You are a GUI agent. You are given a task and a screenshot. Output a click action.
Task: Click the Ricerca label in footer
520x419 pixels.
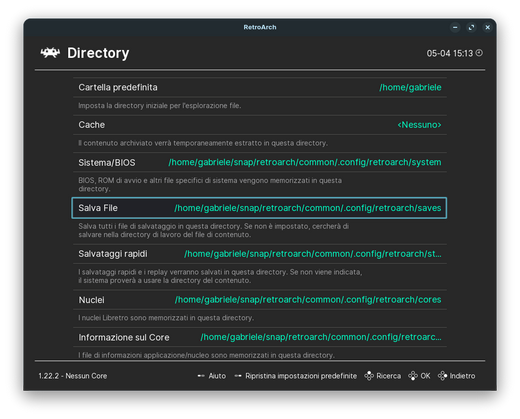click(x=389, y=376)
